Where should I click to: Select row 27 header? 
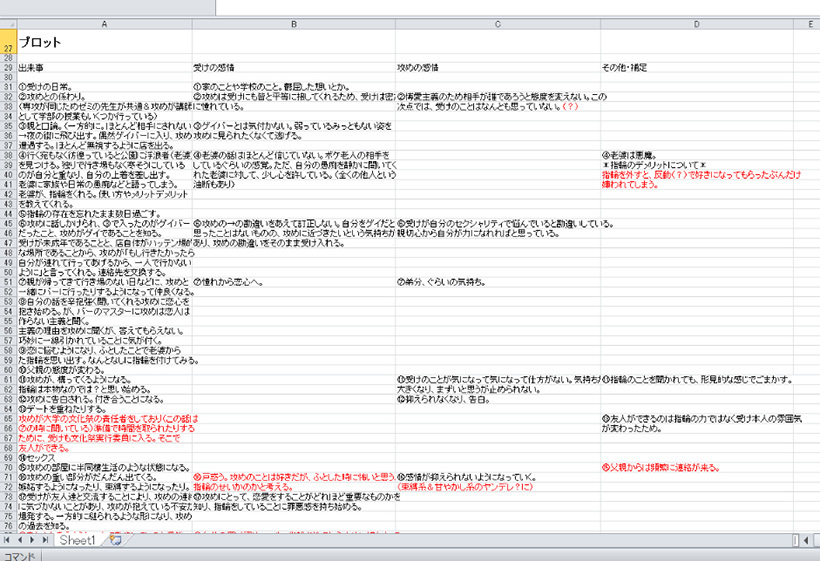click(x=8, y=41)
